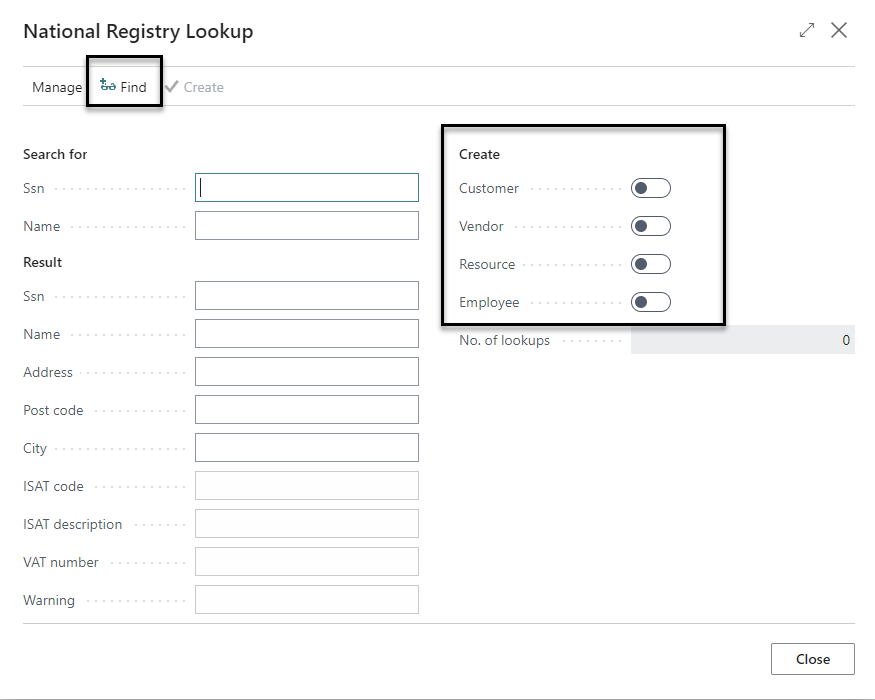Select the Find action label
Image resolution: width=875 pixels, height=700 pixels.
pos(133,87)
